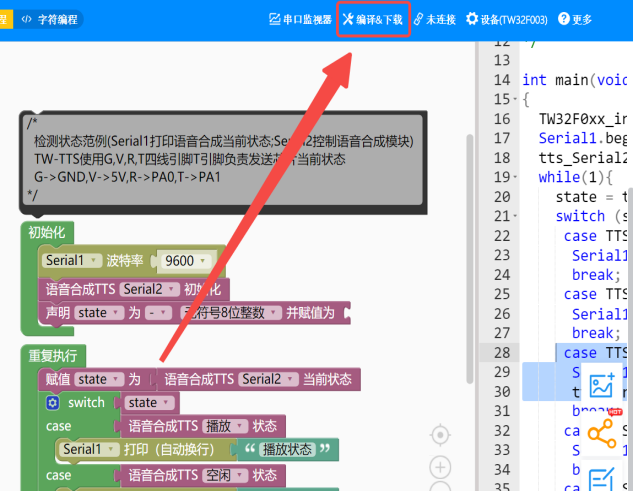Open the 更多 help menu

575,19
